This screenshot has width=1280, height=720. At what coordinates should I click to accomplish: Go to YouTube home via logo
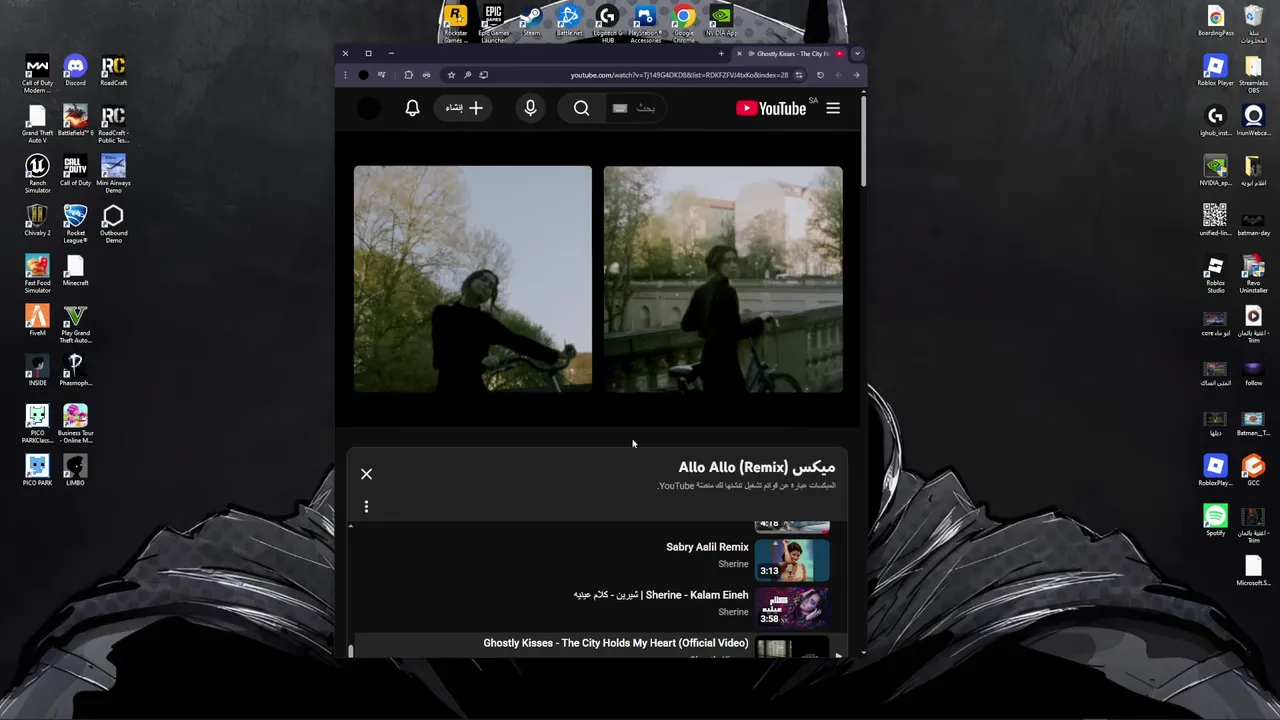[772, 108]
